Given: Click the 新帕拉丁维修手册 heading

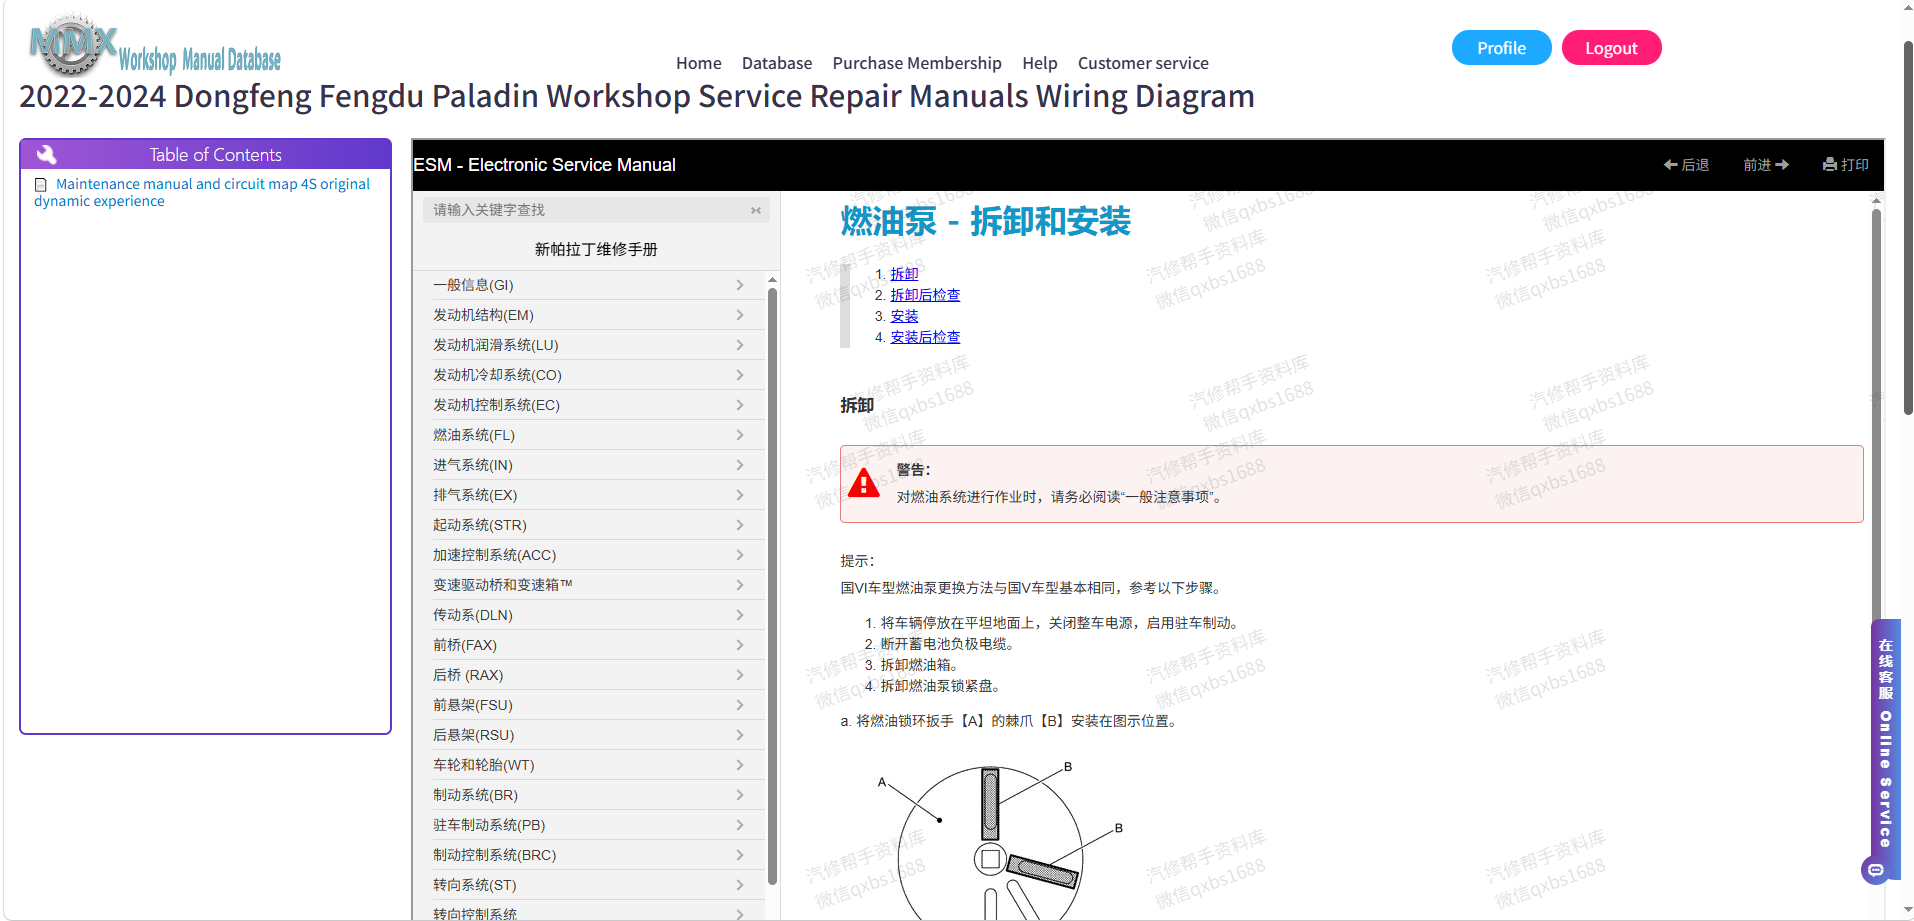Looking at the screenshot, I should [596, 250].
